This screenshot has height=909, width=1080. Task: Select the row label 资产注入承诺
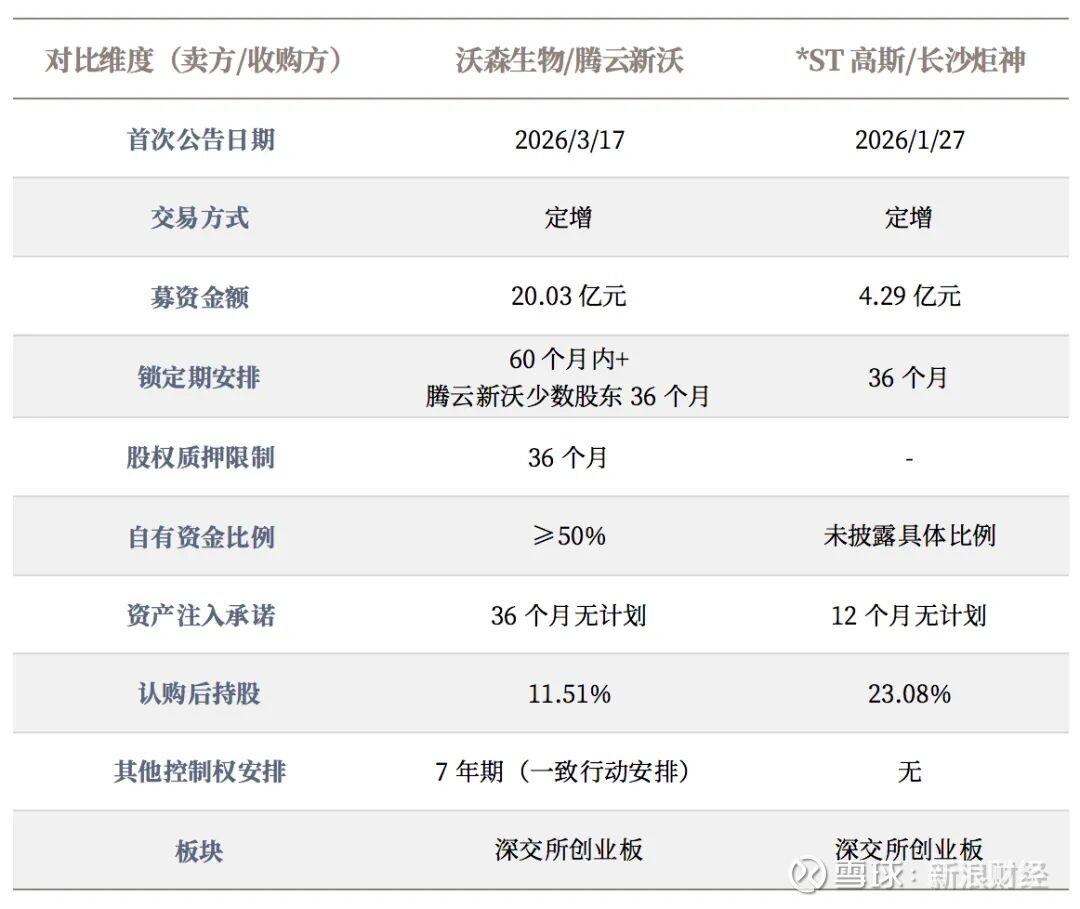click(x=200, y=616)
